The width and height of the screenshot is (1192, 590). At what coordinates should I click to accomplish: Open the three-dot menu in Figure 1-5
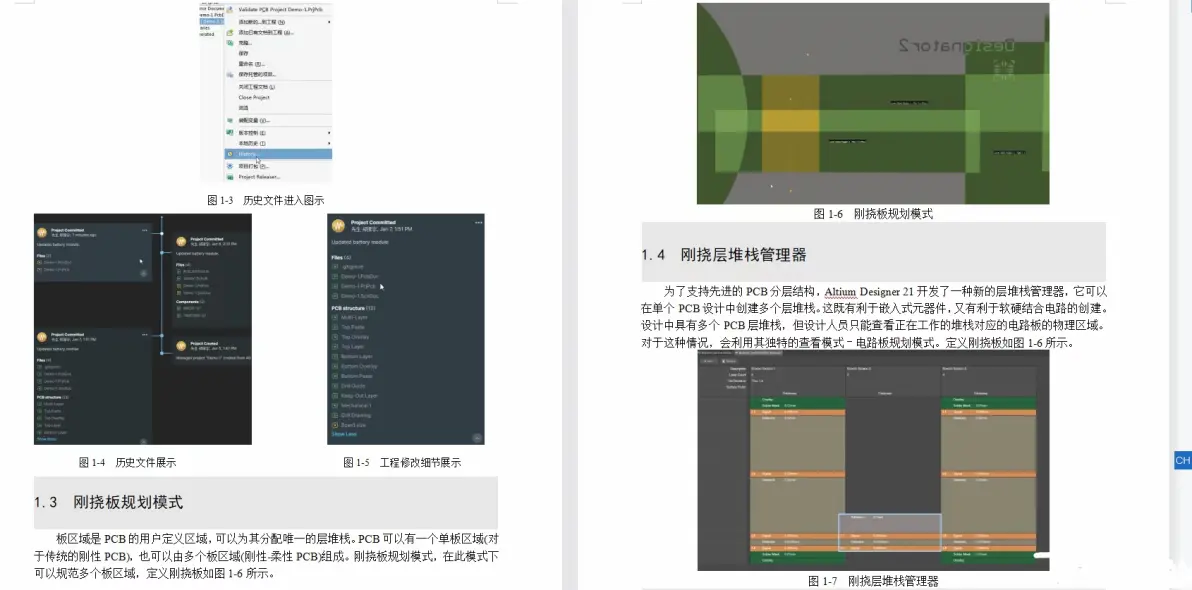point(478,222)
